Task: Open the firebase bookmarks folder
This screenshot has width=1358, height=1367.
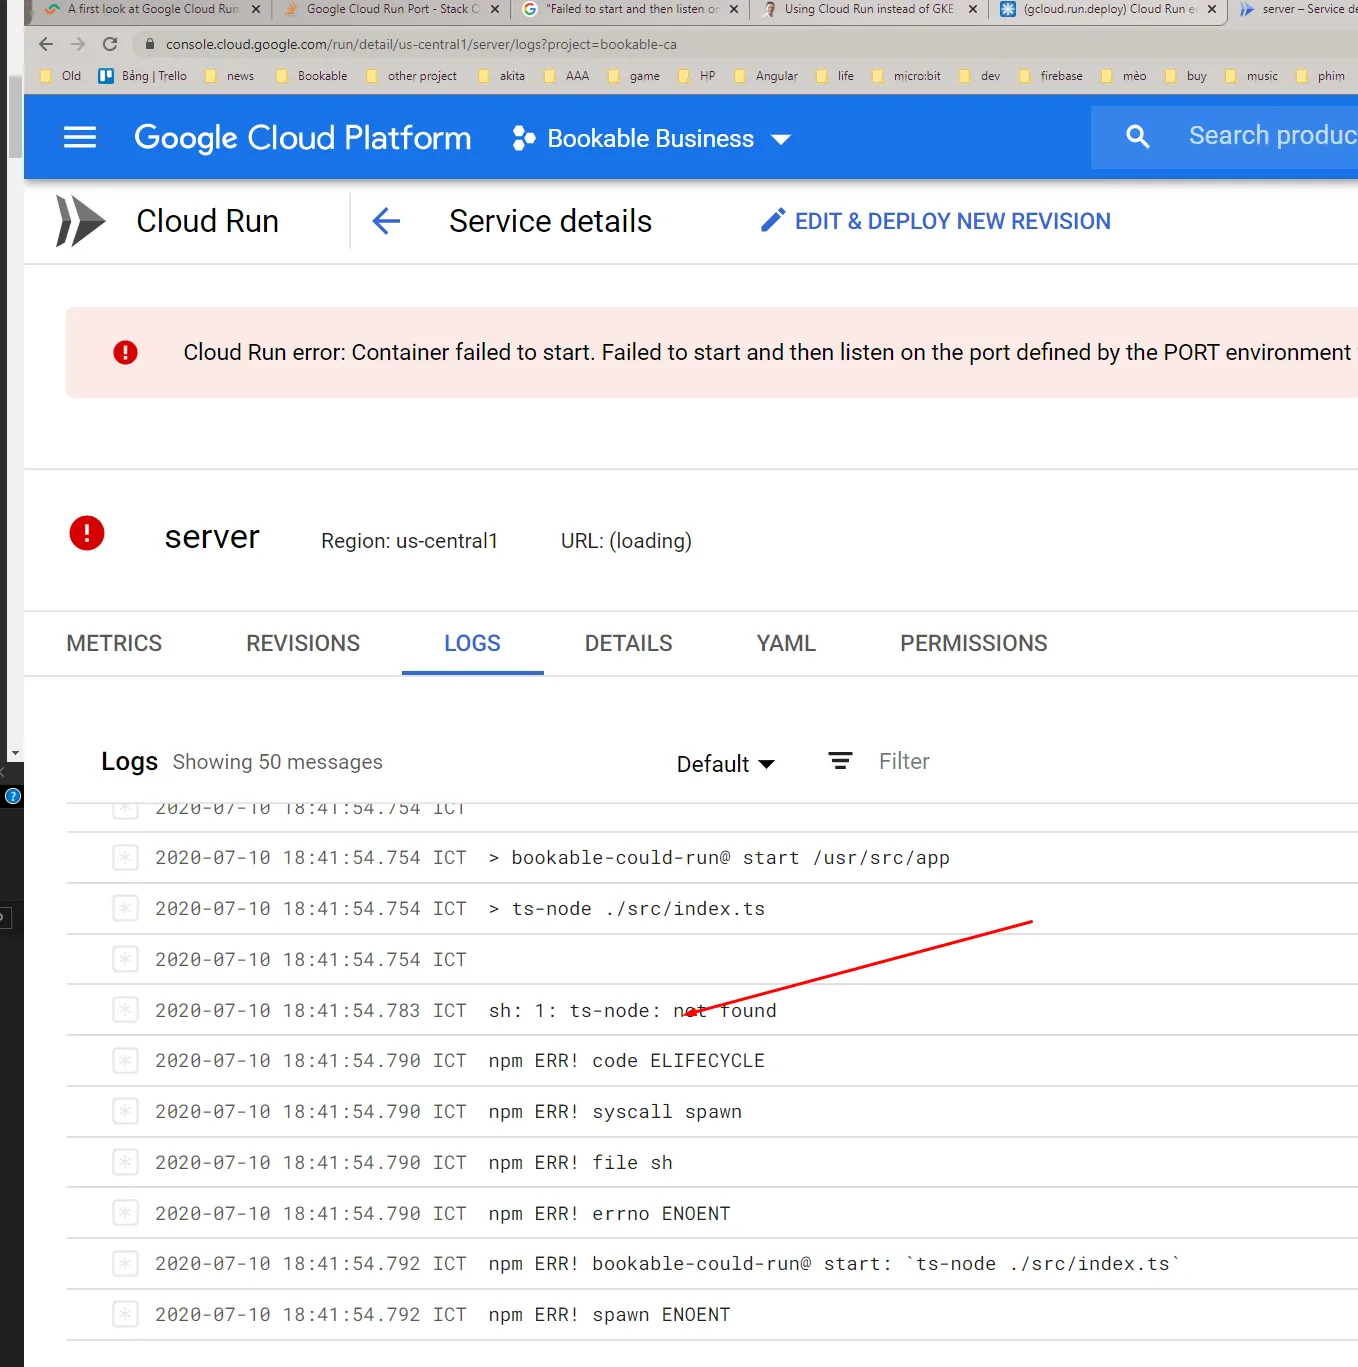Action: [1050, 76]
